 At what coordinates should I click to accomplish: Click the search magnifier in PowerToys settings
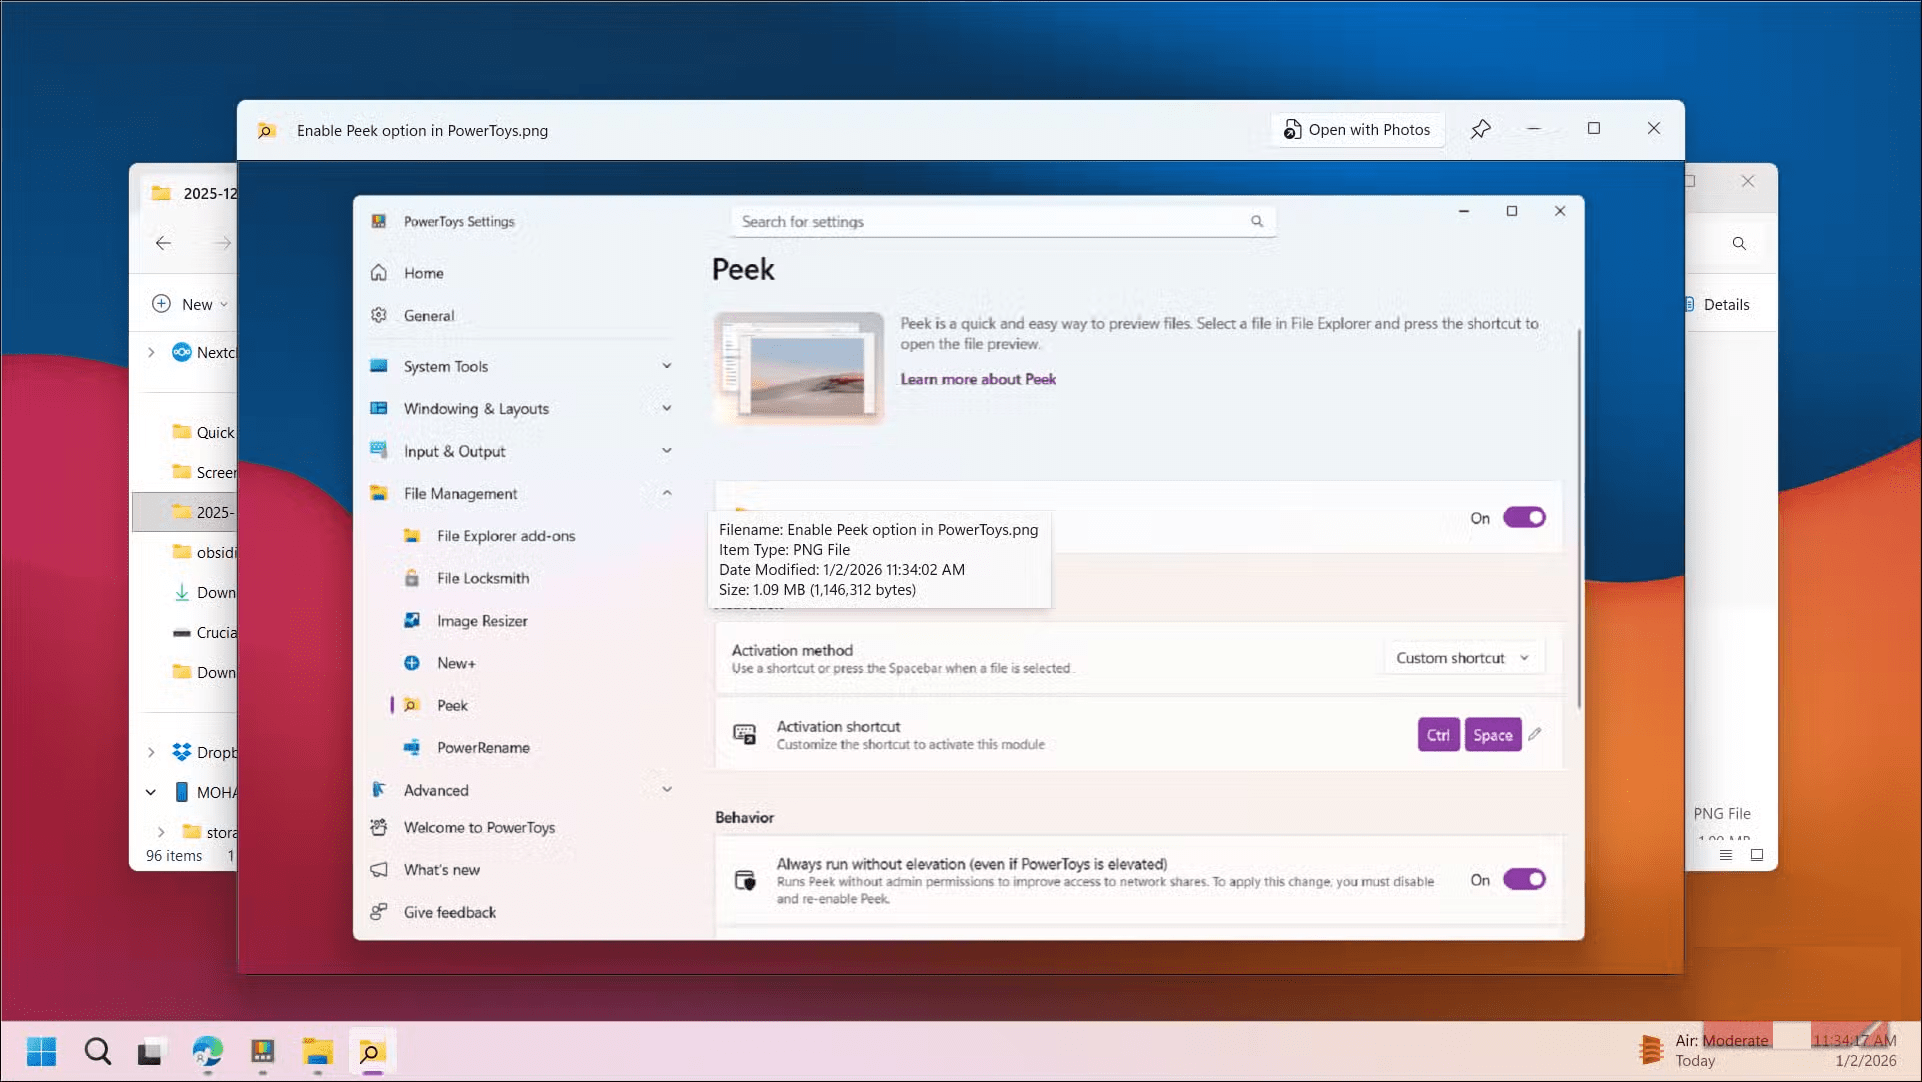1256,221
